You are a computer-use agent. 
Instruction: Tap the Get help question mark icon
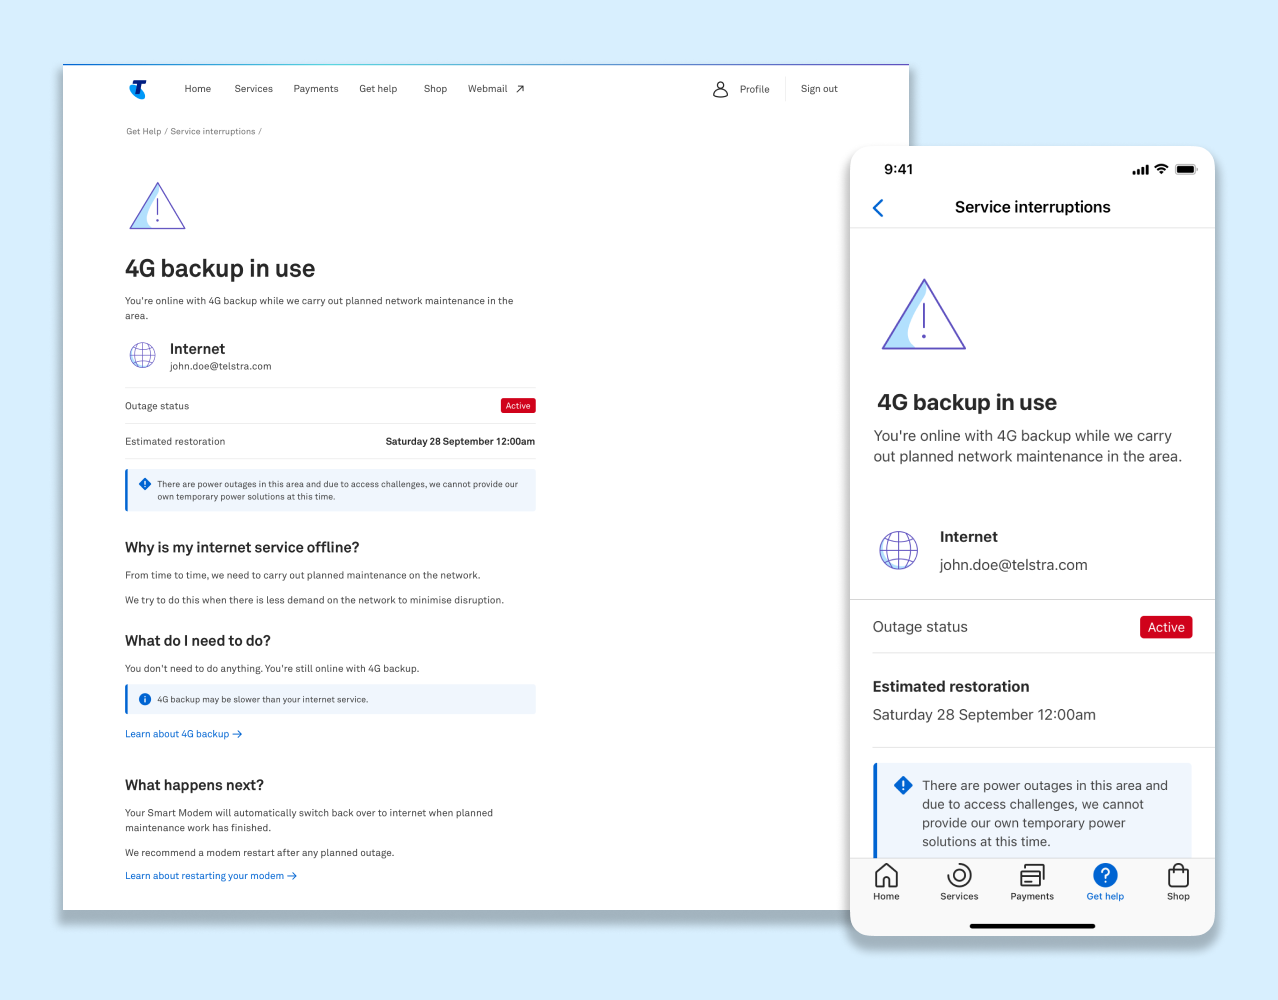(1105, 875)
